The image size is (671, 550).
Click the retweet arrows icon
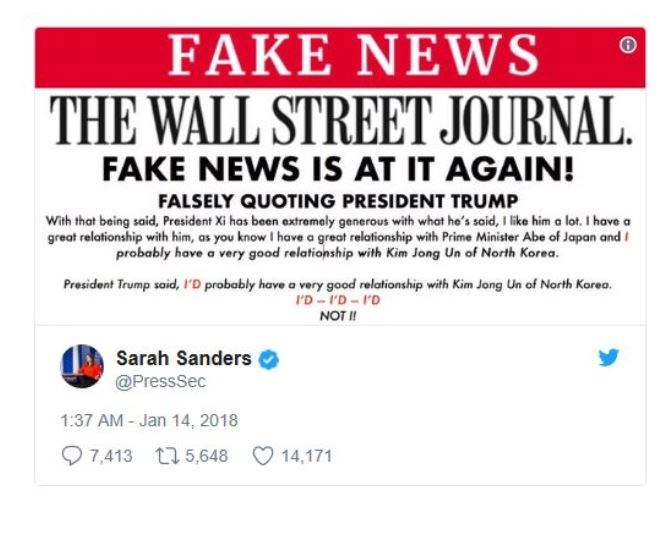[166, 456]
